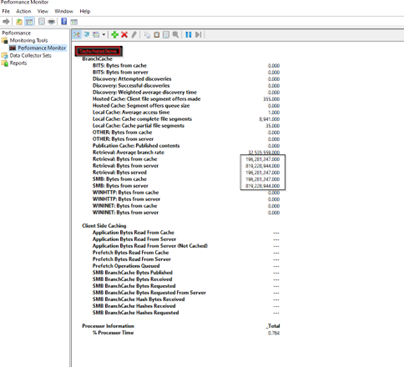Viewport: 404px width, 367px height.
Task: Select Retrieval: Bytes served
Action: [x=119, y=172]
